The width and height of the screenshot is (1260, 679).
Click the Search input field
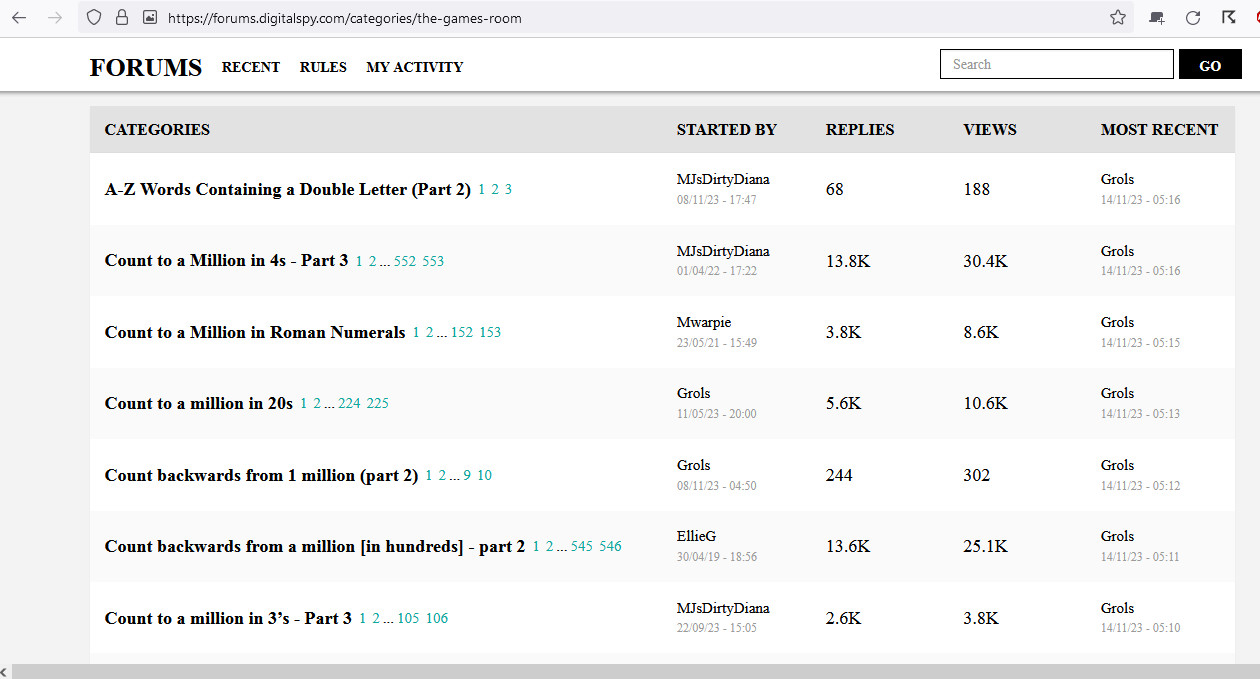tap(1056, 64)
